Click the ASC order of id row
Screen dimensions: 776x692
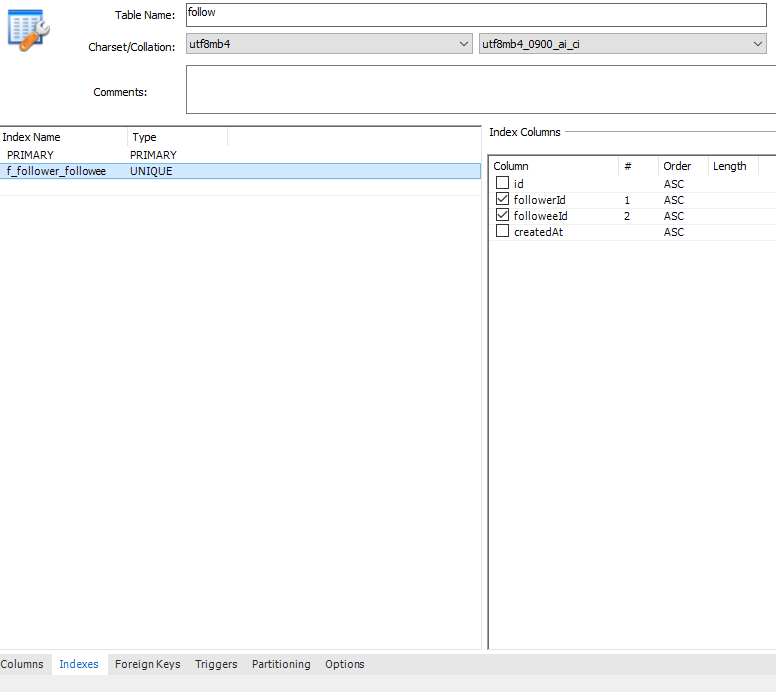[674, 184]
